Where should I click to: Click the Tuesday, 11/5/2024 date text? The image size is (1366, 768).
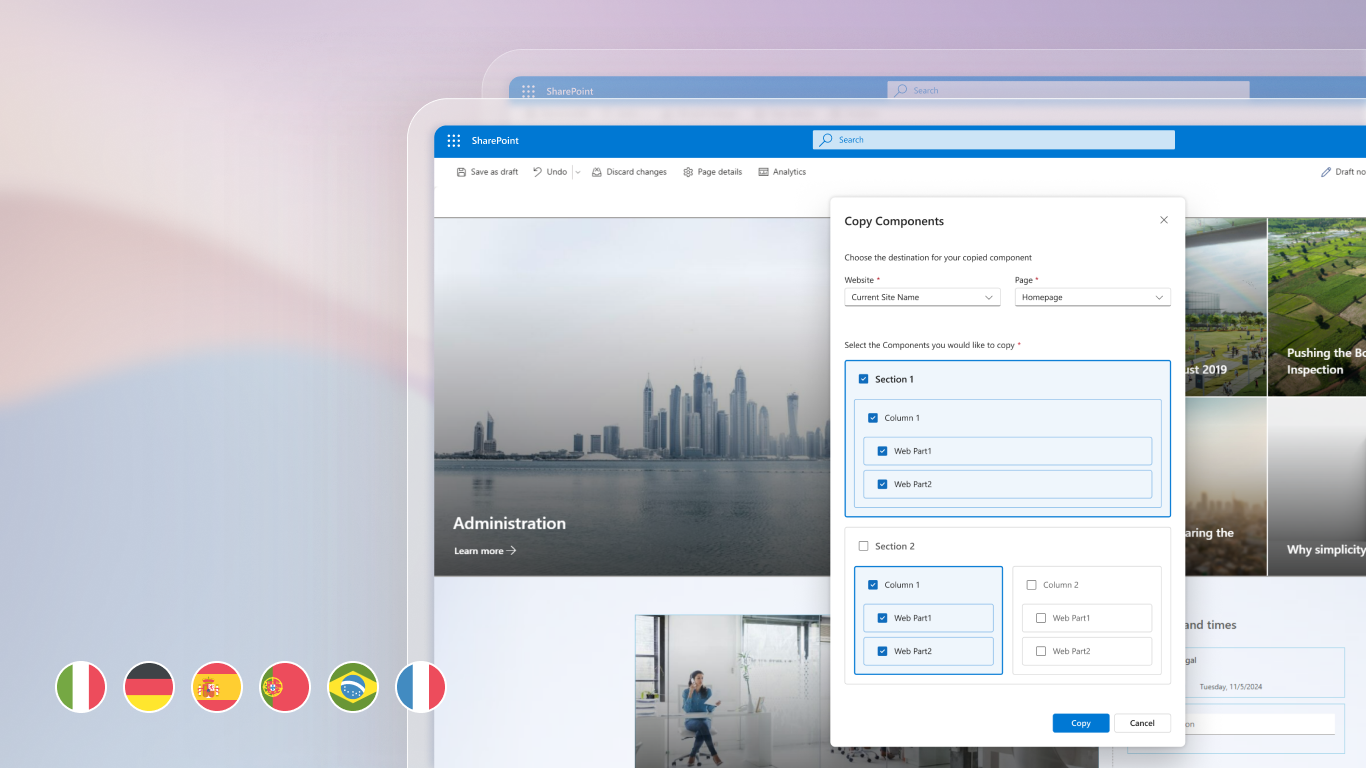click(x=1233, y=687)
